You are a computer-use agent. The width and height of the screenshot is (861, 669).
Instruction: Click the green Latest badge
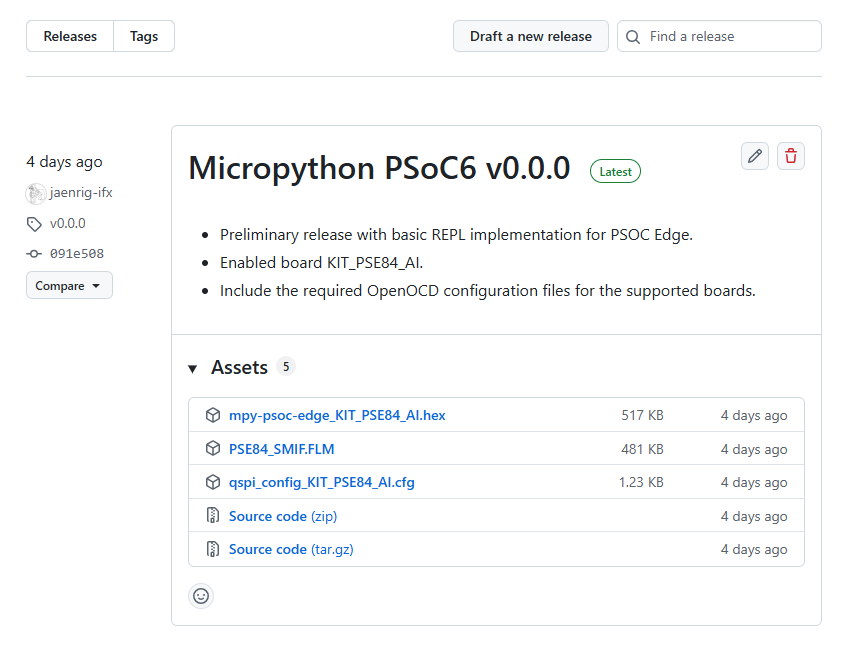[x=615, y=171]
